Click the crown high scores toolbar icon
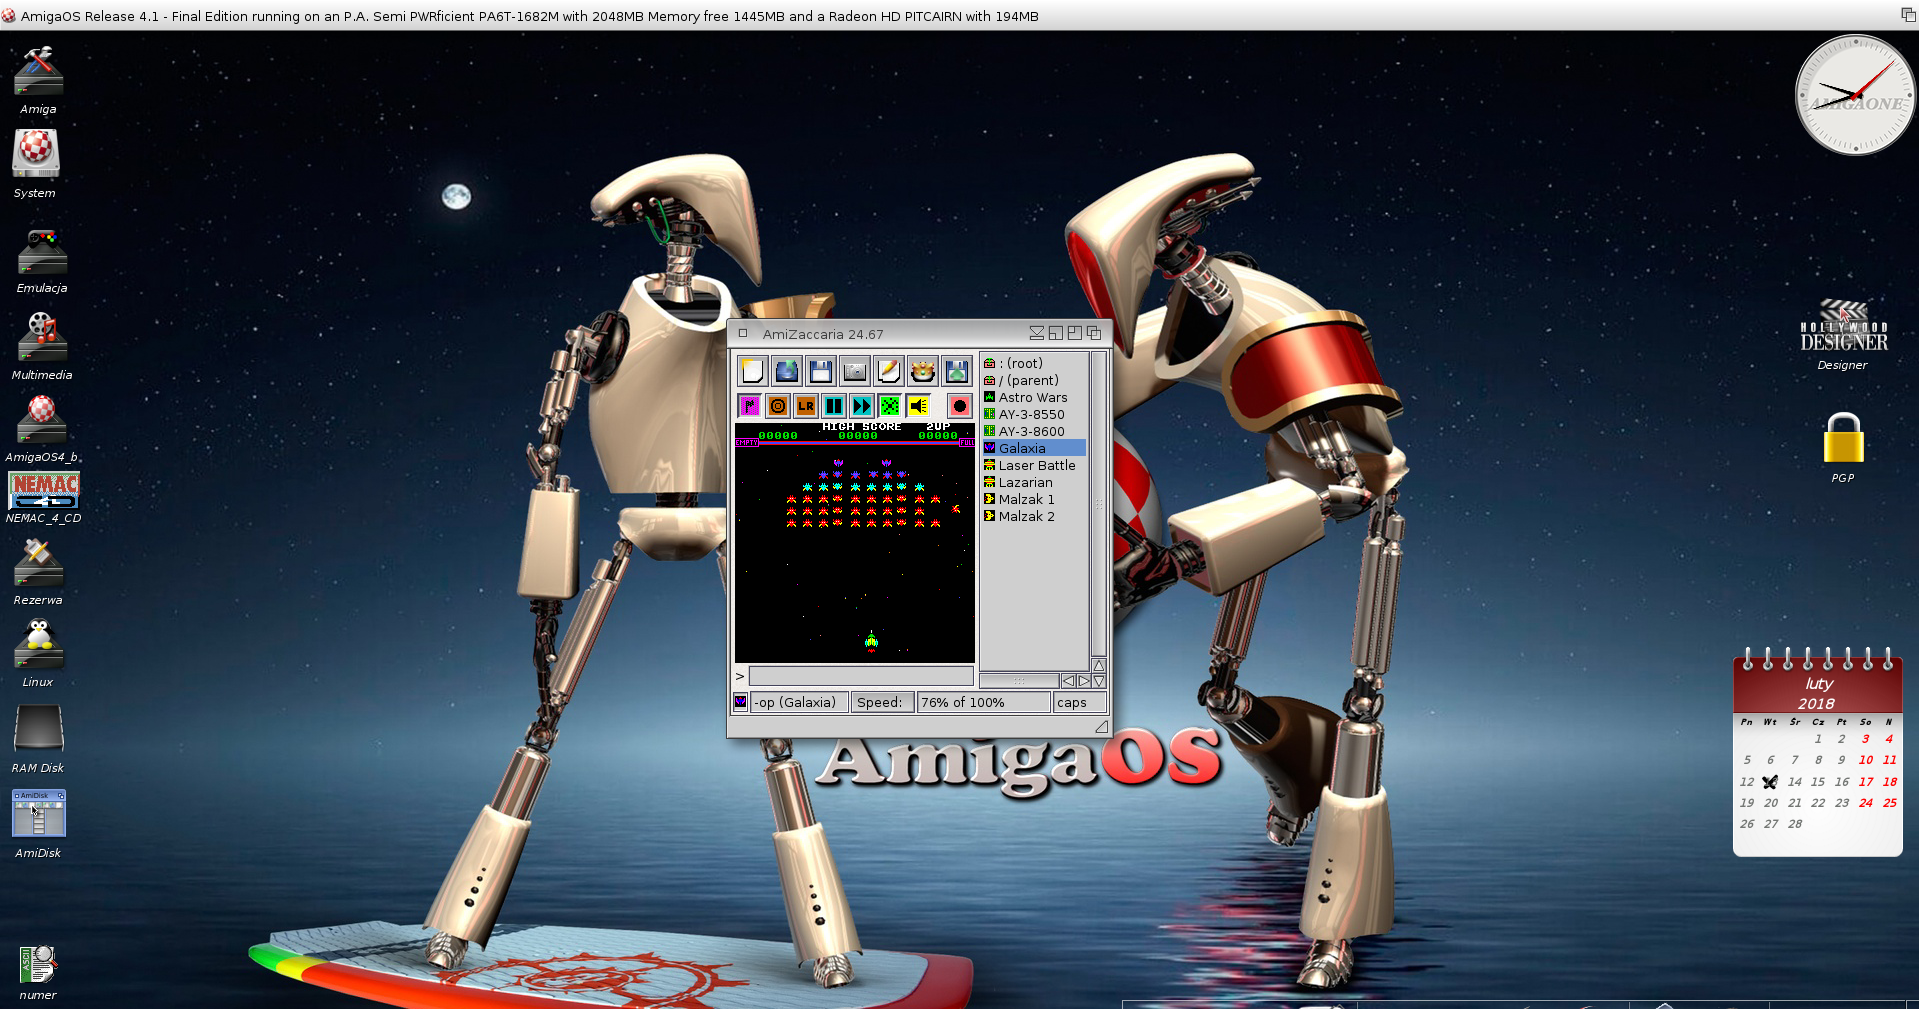Image resolution: width=1919 pixels, height=1009 pixels. (923, 371)
